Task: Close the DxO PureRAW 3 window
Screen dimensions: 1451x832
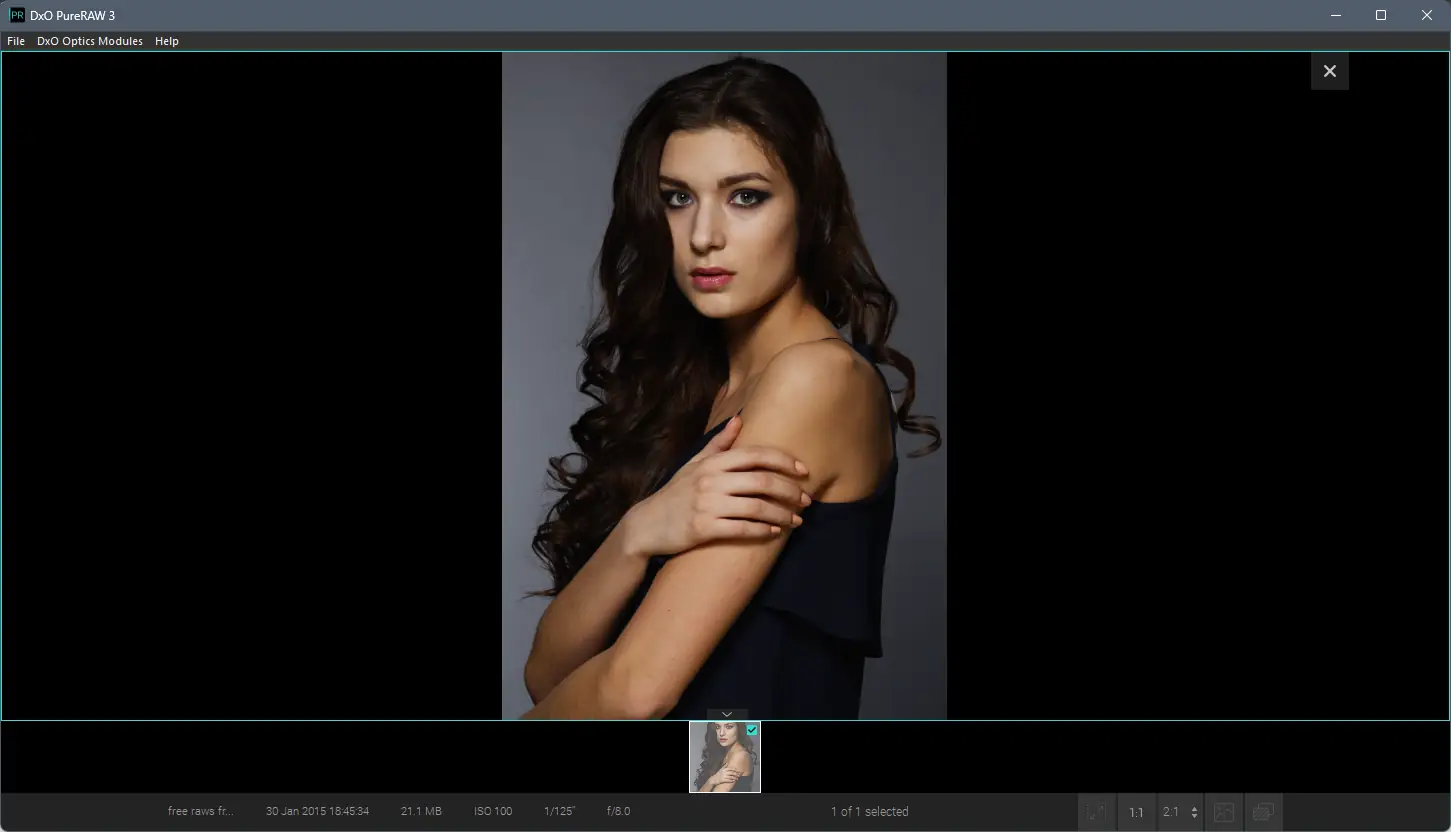Action: (1427, 15)
